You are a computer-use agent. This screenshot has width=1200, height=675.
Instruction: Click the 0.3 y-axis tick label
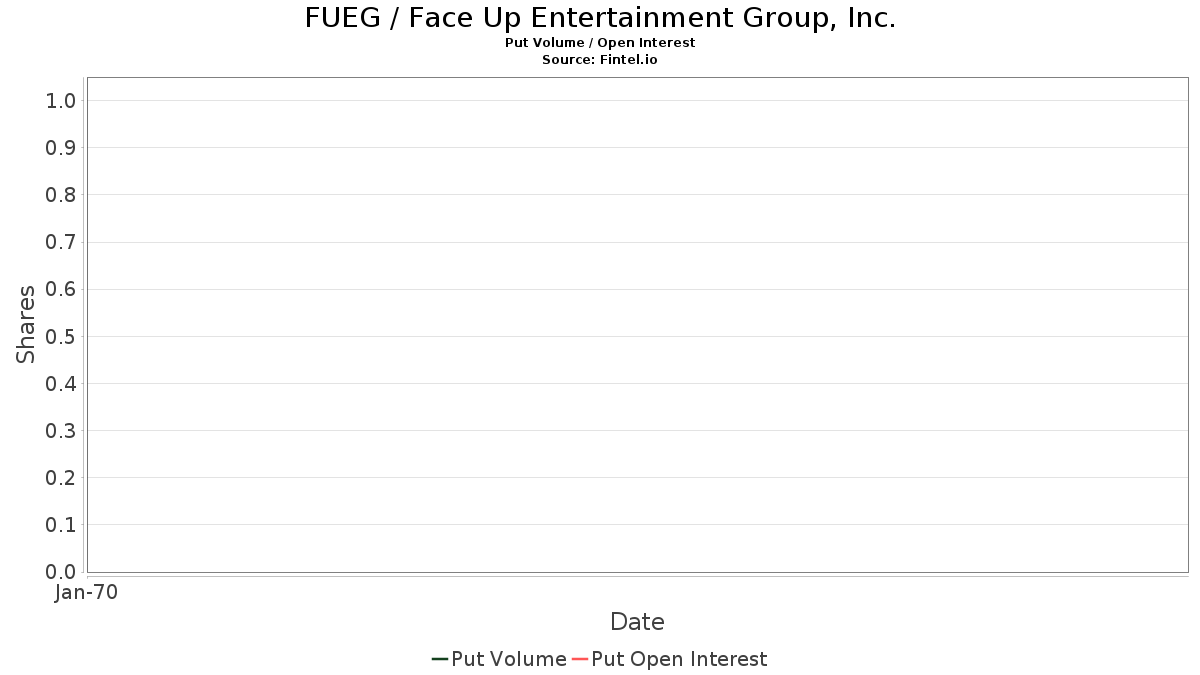click(x=61, y=431)
